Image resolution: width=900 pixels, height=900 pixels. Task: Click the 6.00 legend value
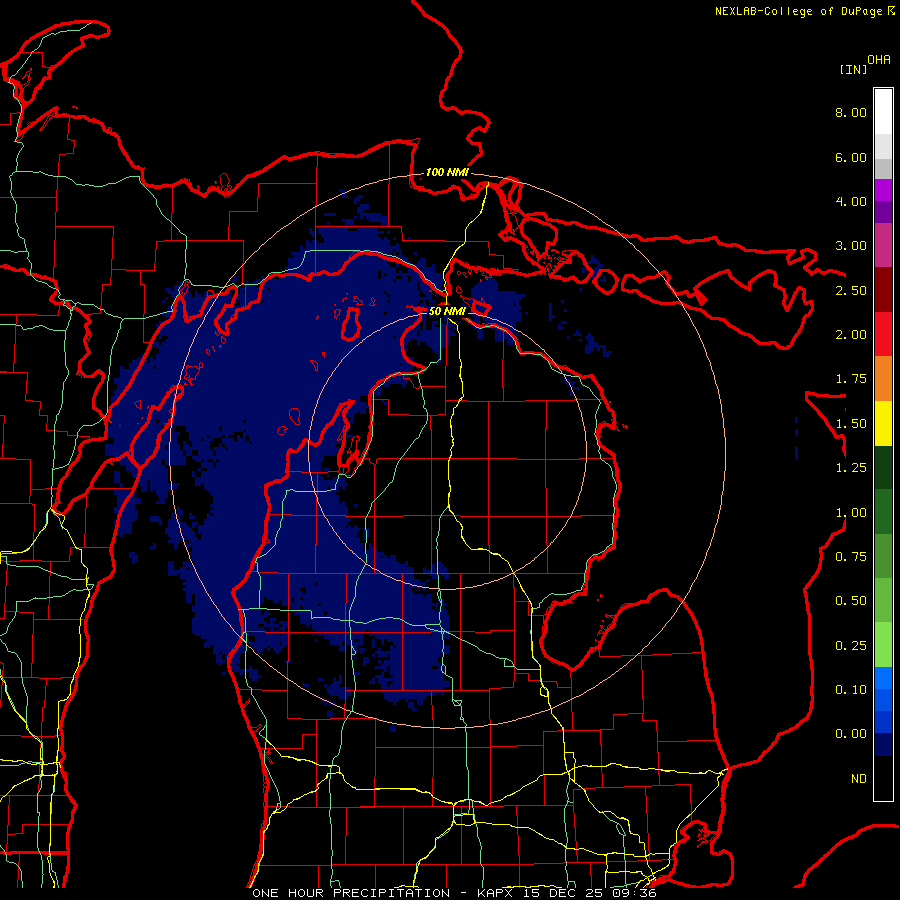coord(851,157)
